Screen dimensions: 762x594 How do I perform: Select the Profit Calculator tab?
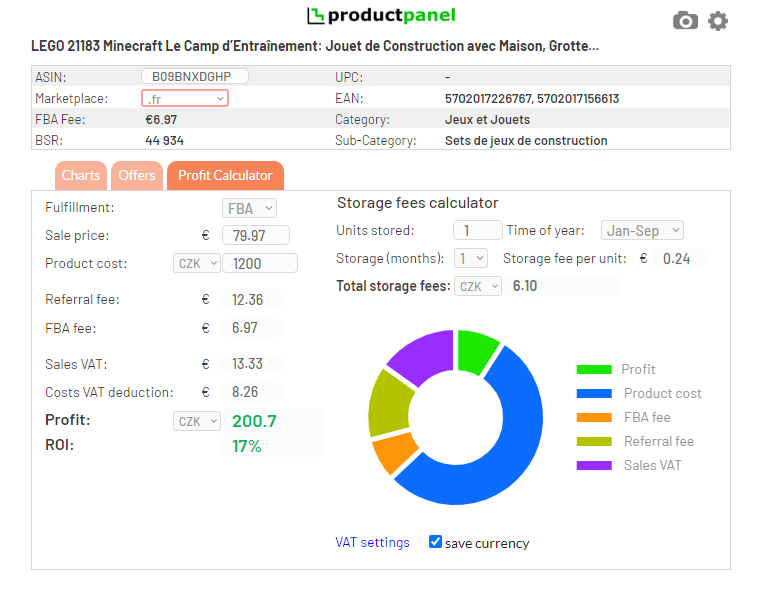point(225,175)
